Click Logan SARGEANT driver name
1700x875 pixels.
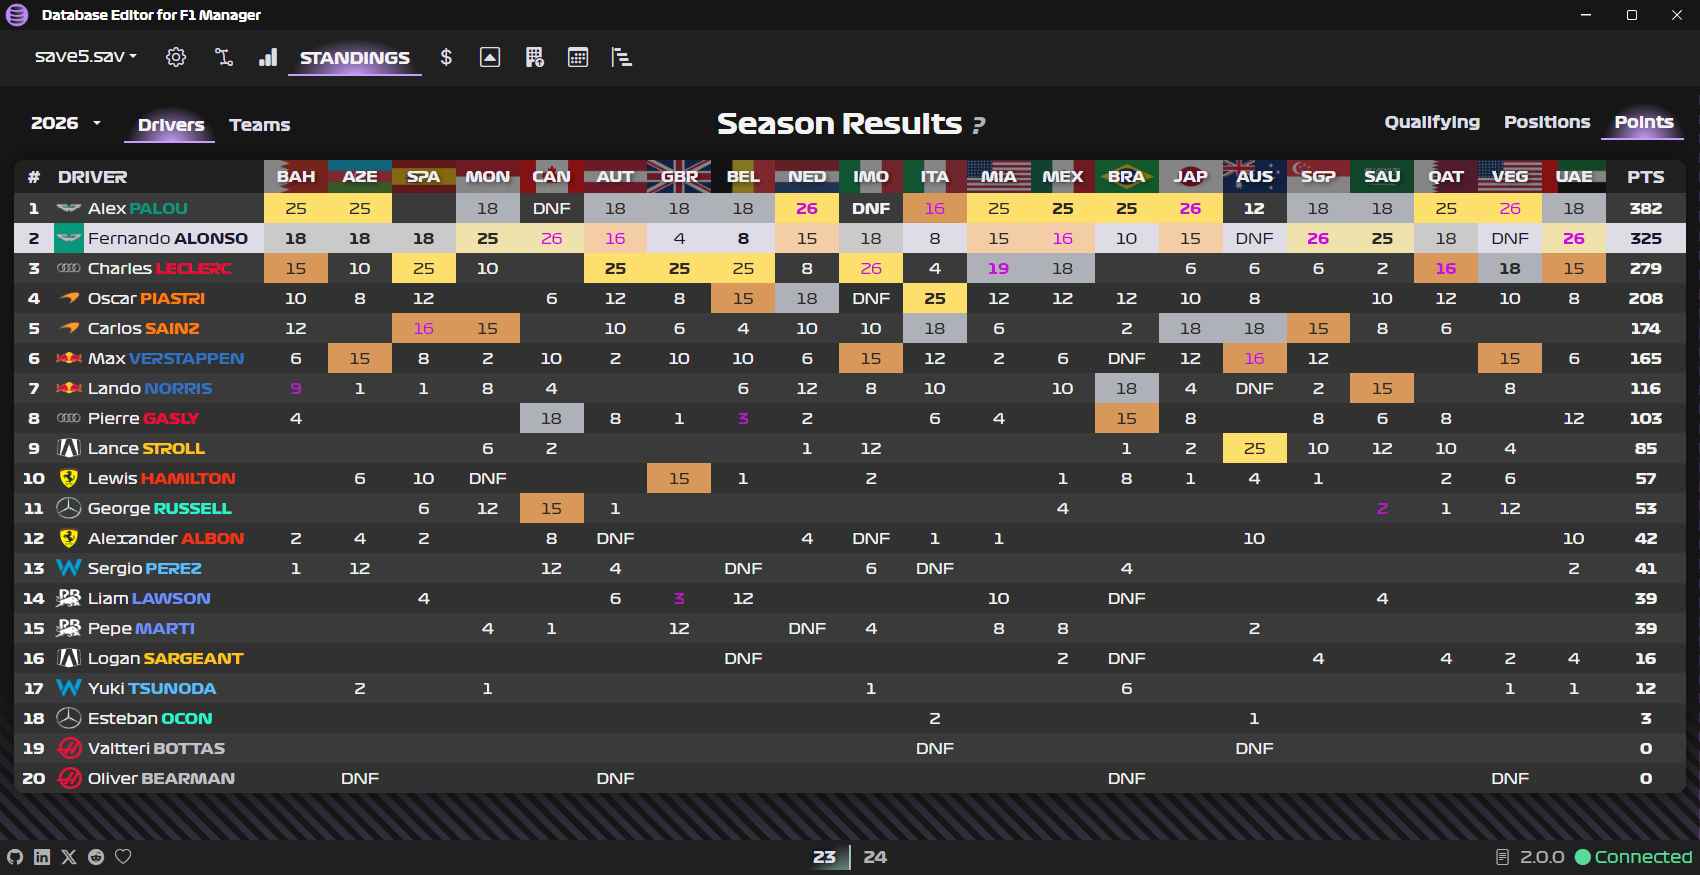166,658
